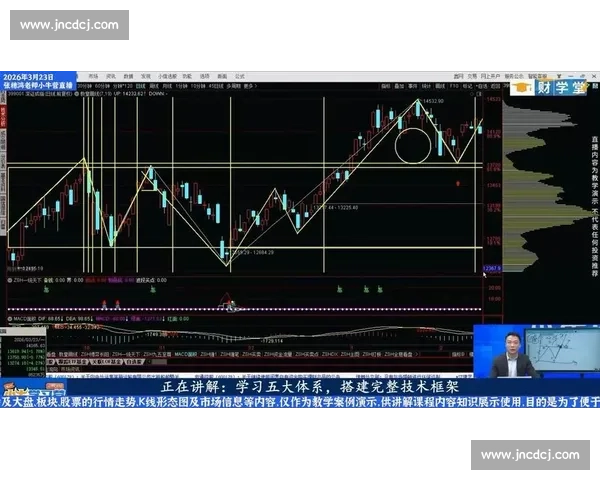The image size is (600, 480).
Task: Select the 多周期 view
Action: pyautogui.click(x=233, y=86)
